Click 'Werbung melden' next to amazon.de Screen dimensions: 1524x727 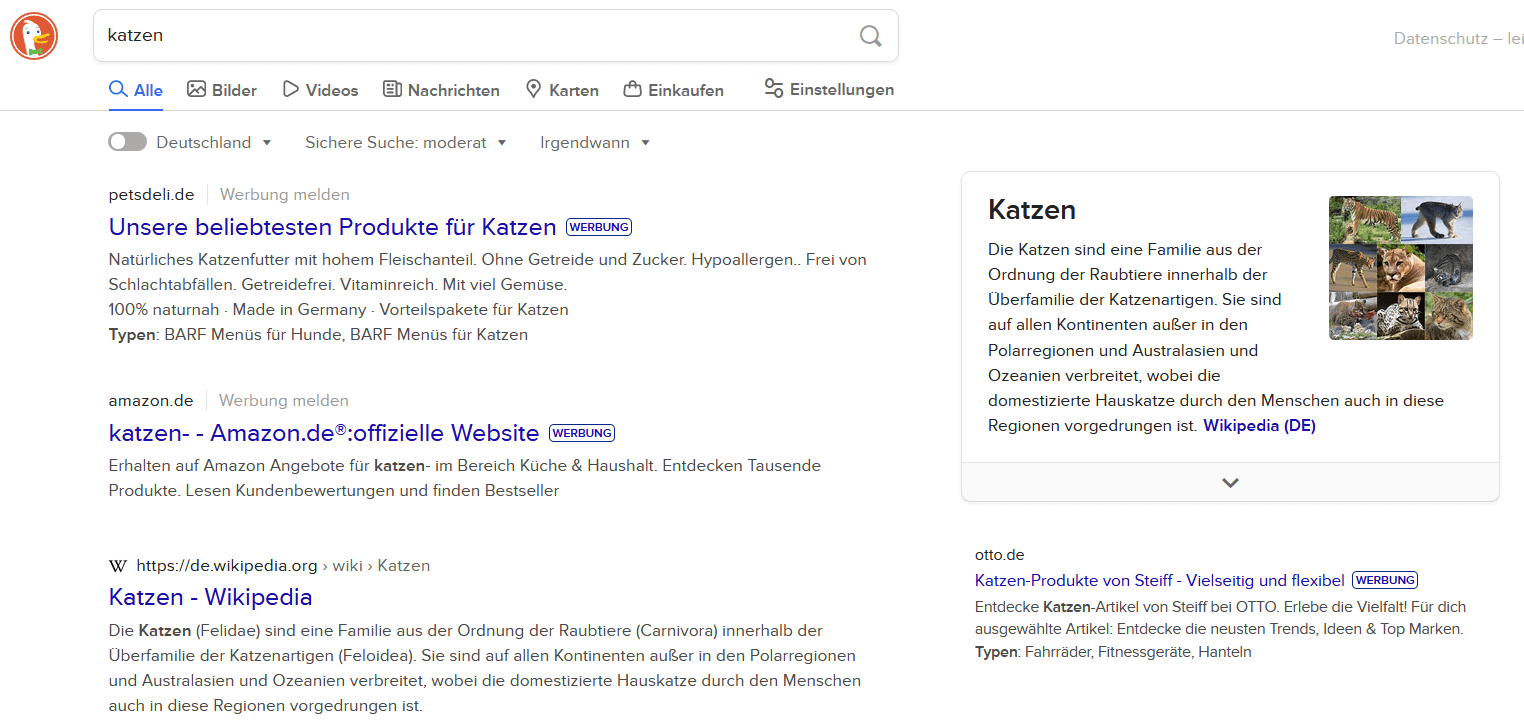284,401
